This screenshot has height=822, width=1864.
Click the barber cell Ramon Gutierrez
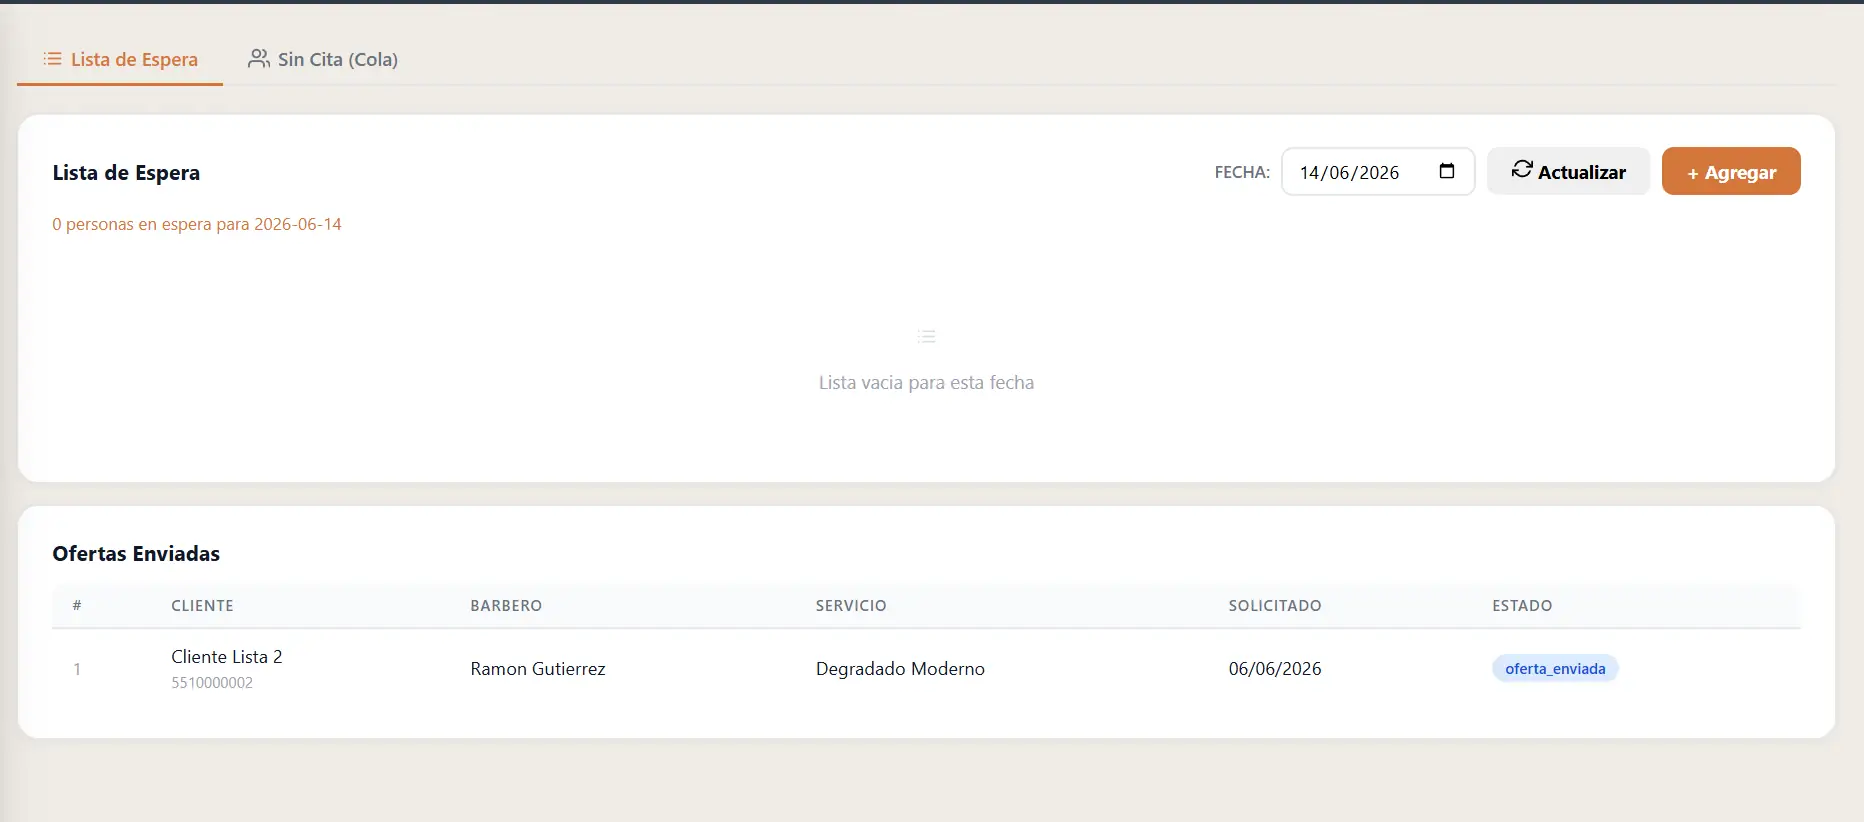(538, 669)
